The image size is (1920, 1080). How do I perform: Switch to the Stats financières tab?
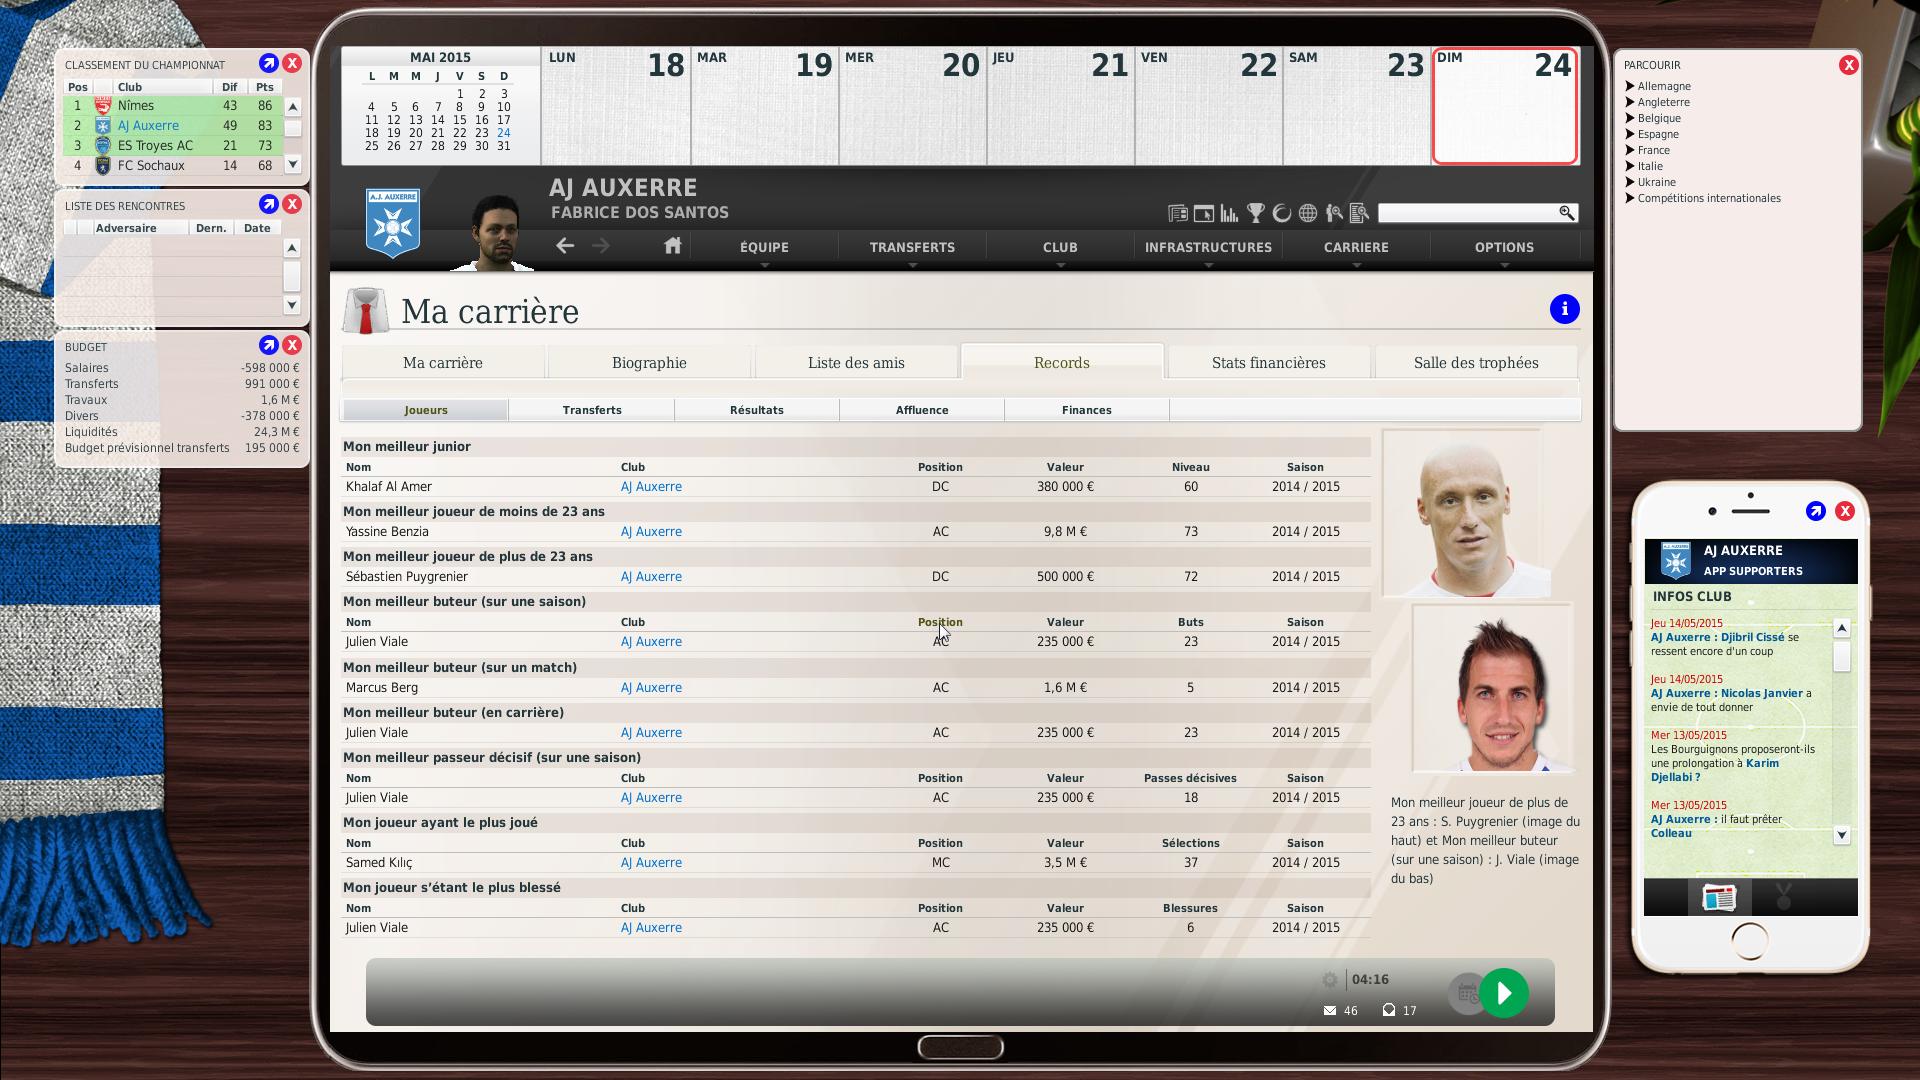pos(1268,363)
